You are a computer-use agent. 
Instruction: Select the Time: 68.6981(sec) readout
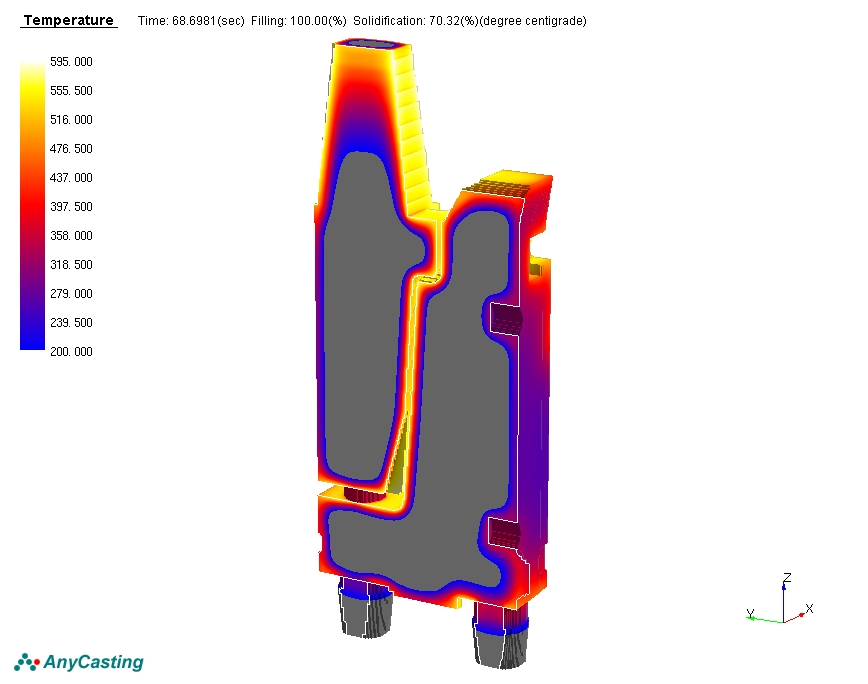tap(191, 21)
